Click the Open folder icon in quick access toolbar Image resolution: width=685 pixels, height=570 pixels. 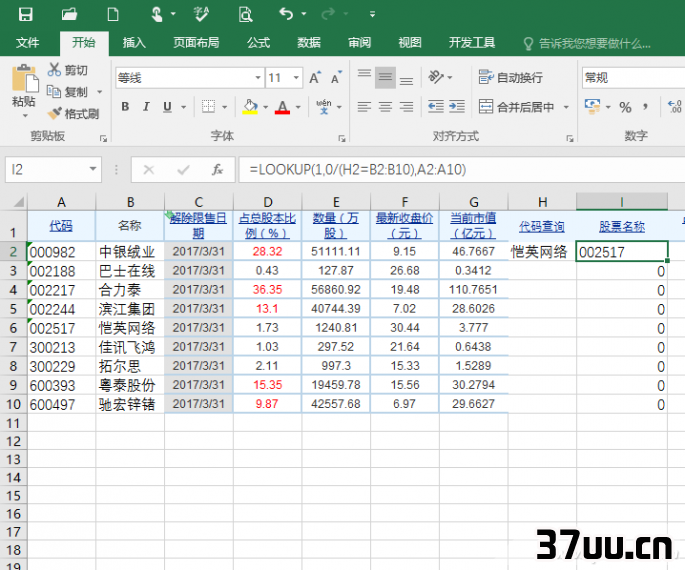tap(69, 14)
